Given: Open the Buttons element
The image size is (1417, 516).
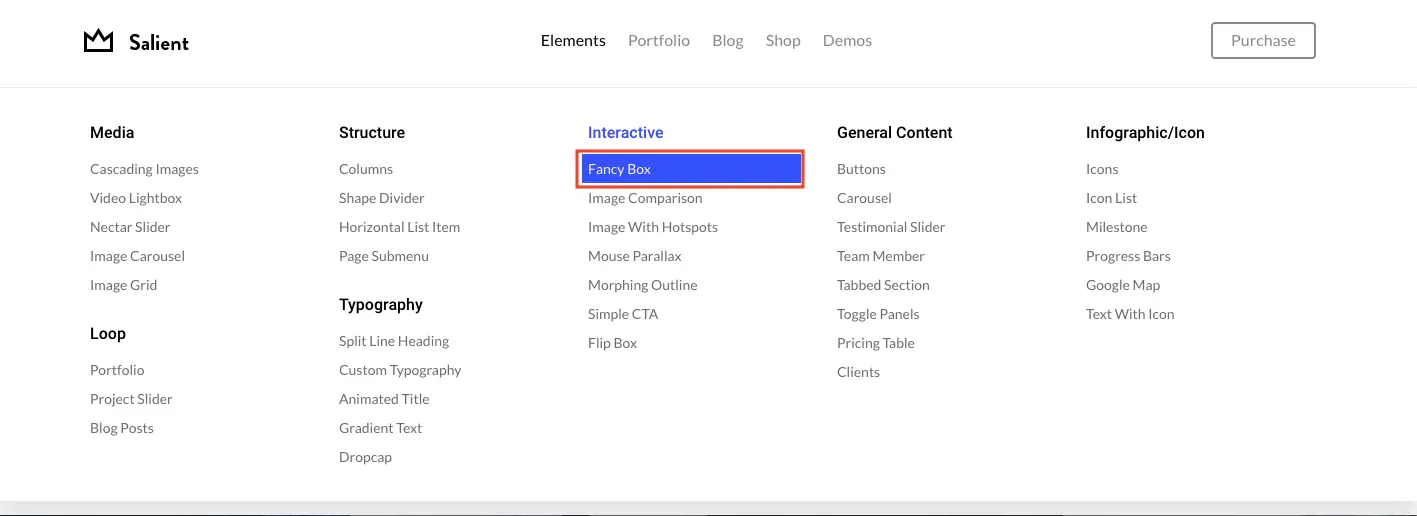Looking at the screenshot, I should tap(861, 169).
